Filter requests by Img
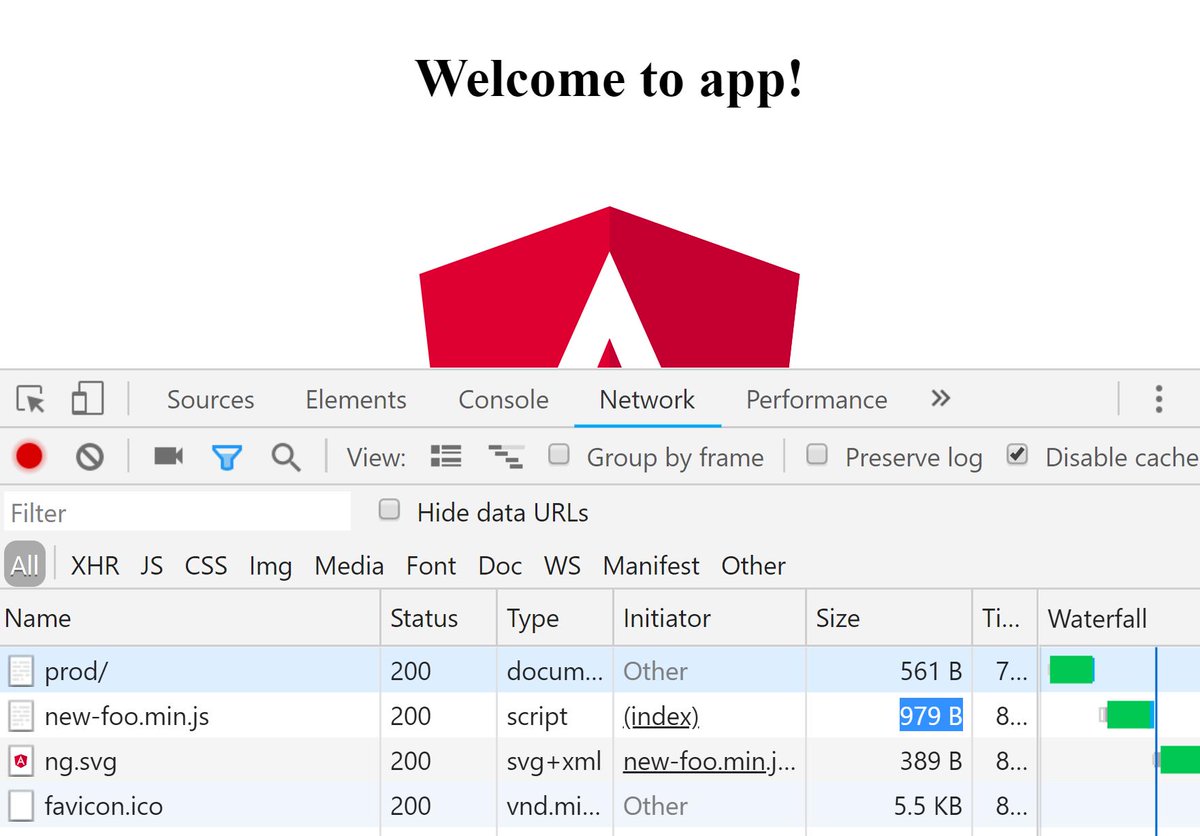This screenshot has height=836, width=1200. click(x=270, y=566)
